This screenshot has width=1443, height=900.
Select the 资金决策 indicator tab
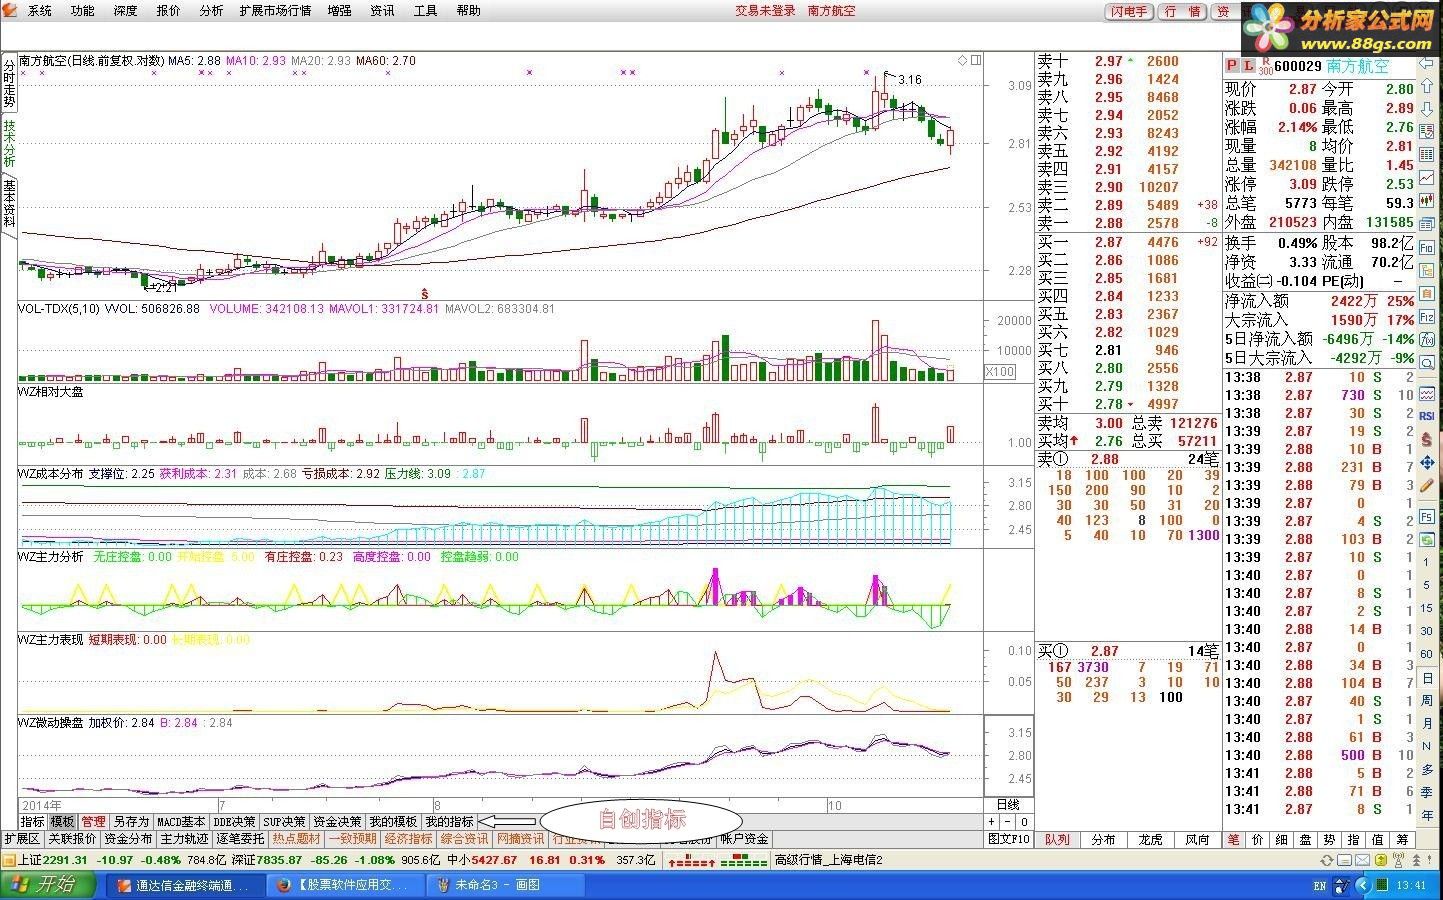point(336,822)
